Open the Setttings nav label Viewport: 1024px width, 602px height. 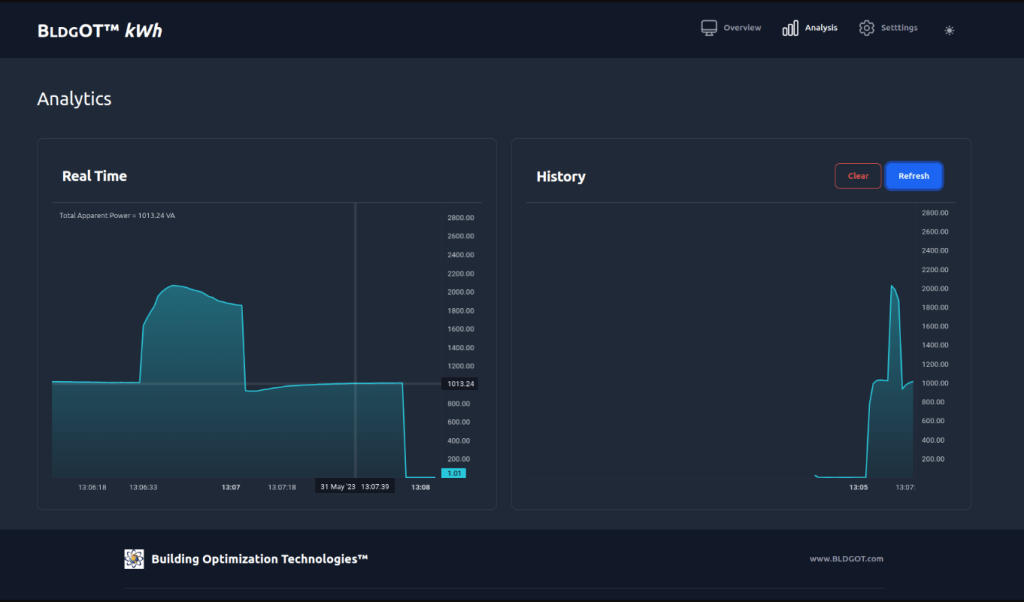(899, 28)
